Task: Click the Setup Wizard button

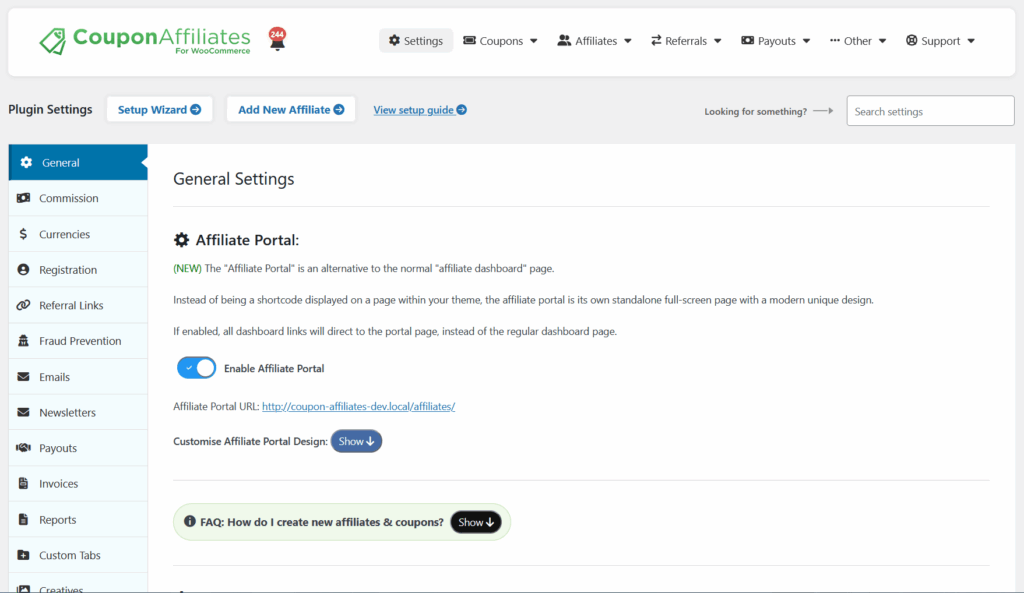Action: [159, 110]
